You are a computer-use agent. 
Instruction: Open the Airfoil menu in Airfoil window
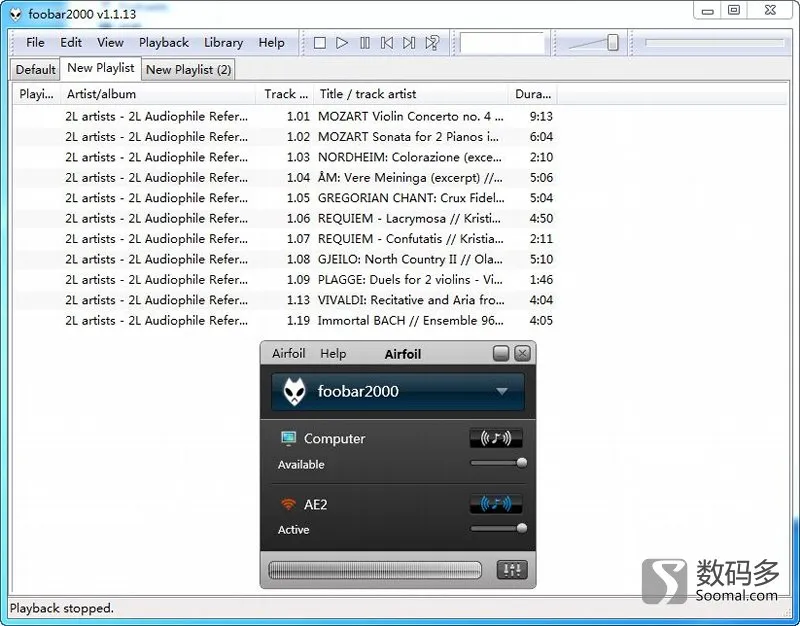point(288,354)
